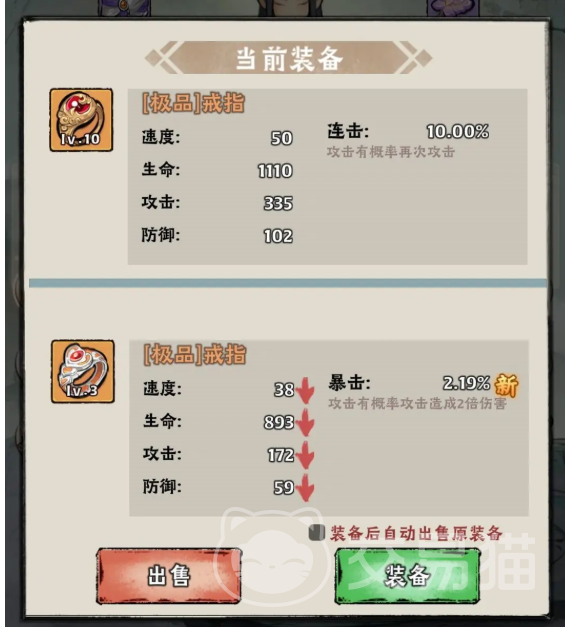Screen dimensions: 565x627
Task: Click the orange 新 badge next to 暴击
Action: click(x=506, y=385)
